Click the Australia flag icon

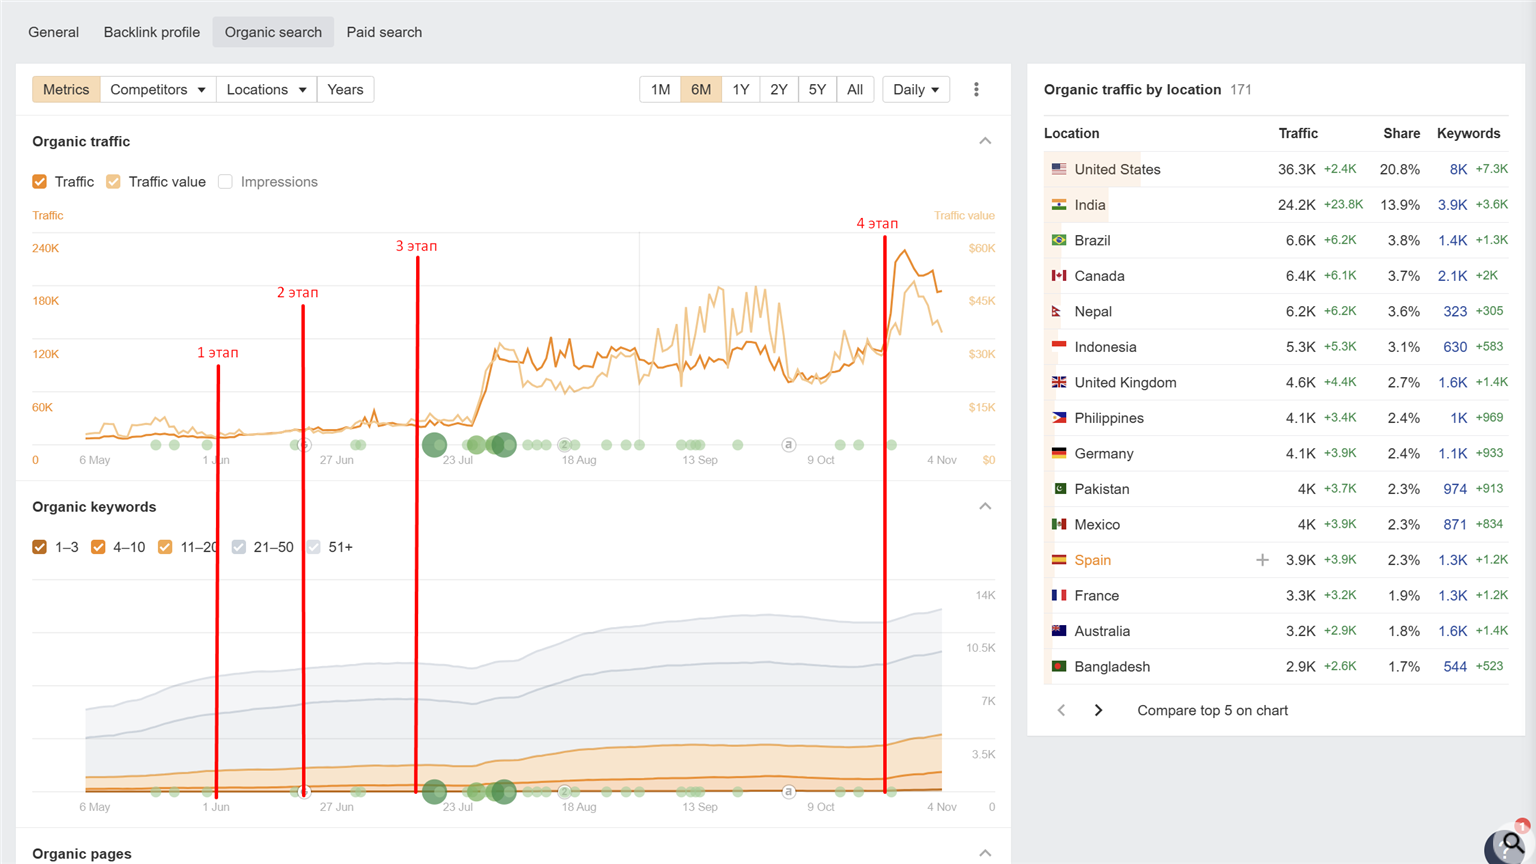point(1059,631)
